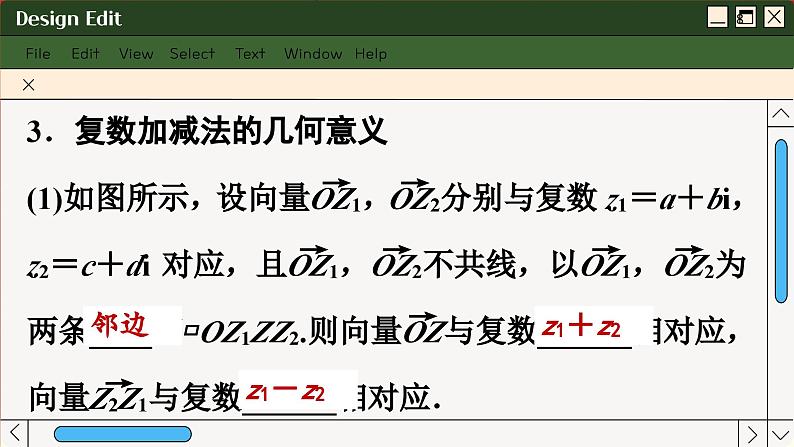Click the heading 复数加减法的几何意义
This screenshot has height=447, width=794.
click(x=230, y=131)
